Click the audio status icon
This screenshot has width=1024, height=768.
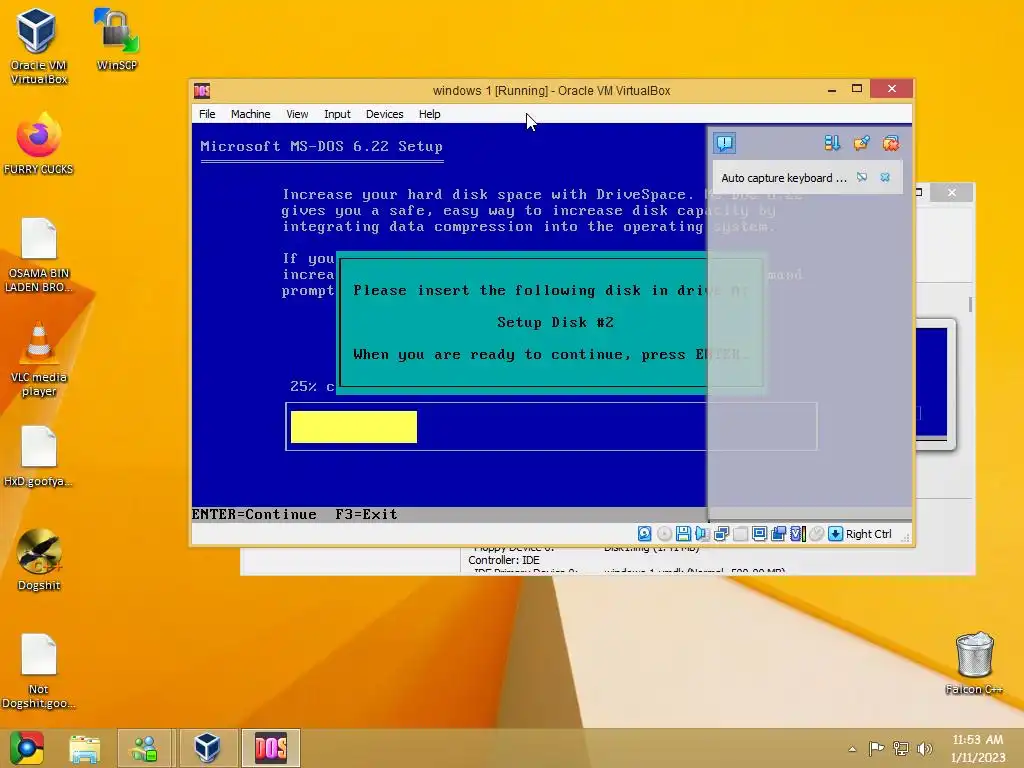(x=702, y=534)
